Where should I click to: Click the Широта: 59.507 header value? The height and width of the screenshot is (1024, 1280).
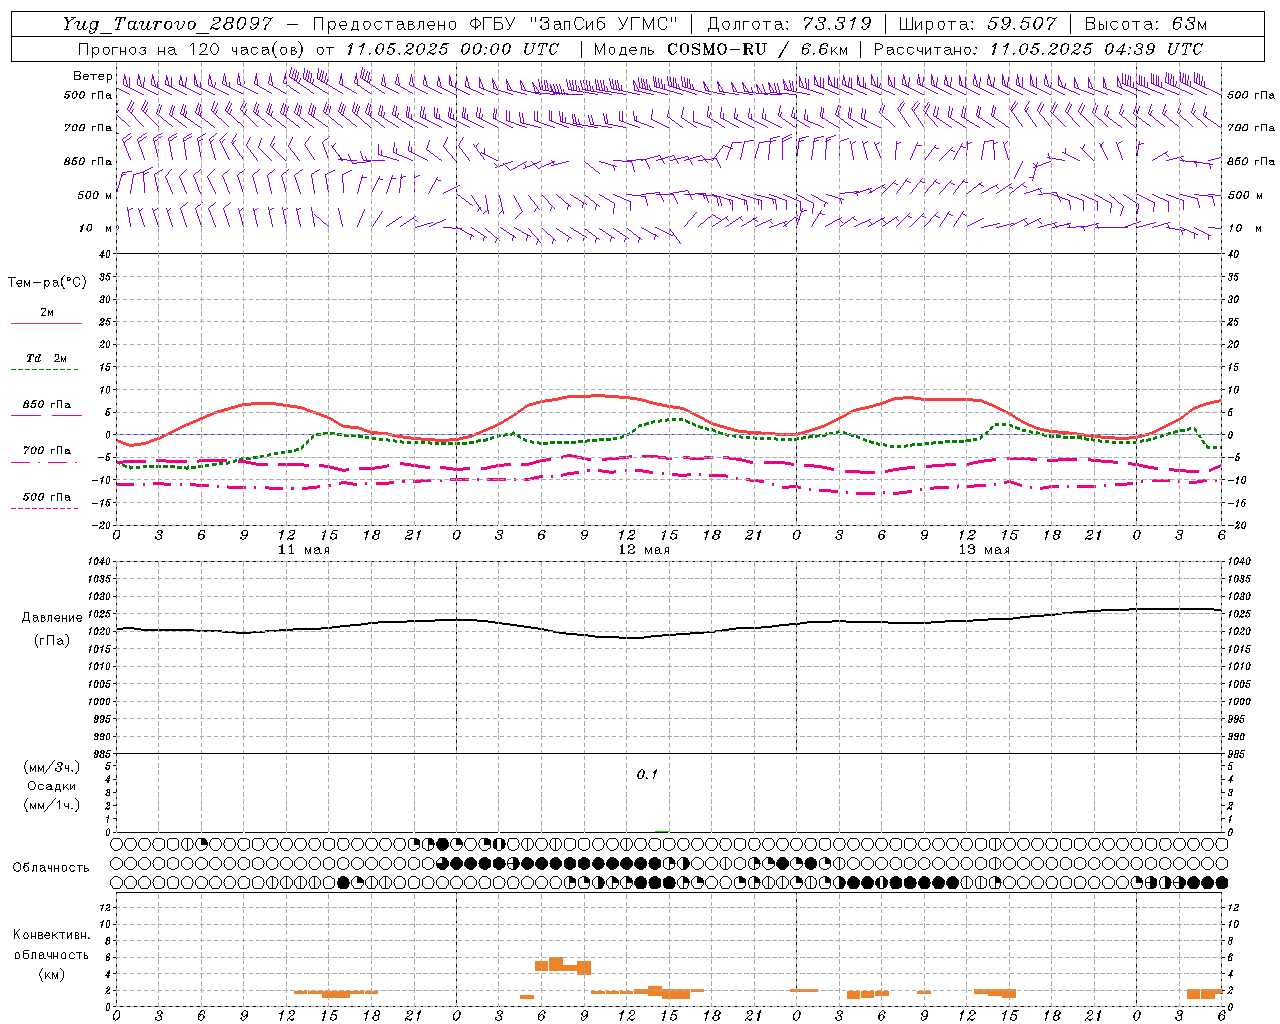tap(977, 24)
